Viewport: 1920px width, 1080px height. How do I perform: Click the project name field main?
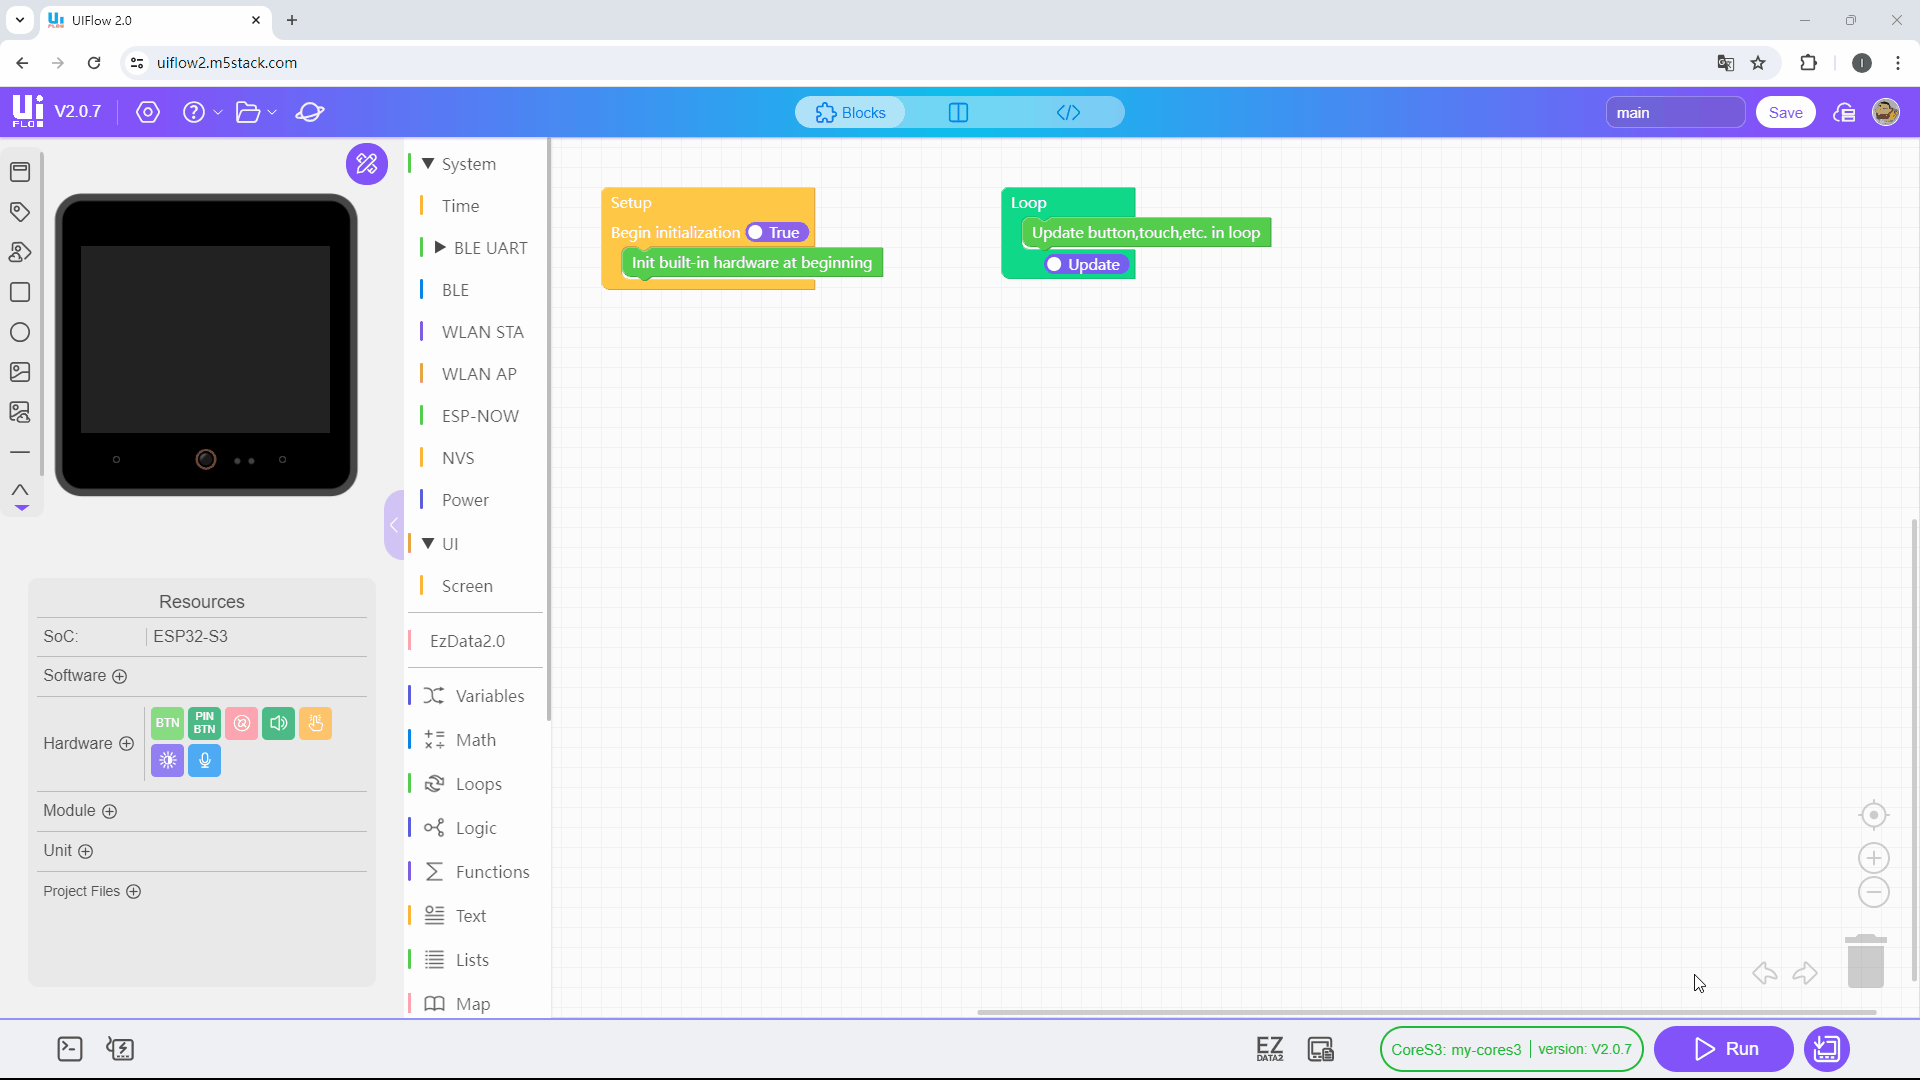click(1675, 112)
